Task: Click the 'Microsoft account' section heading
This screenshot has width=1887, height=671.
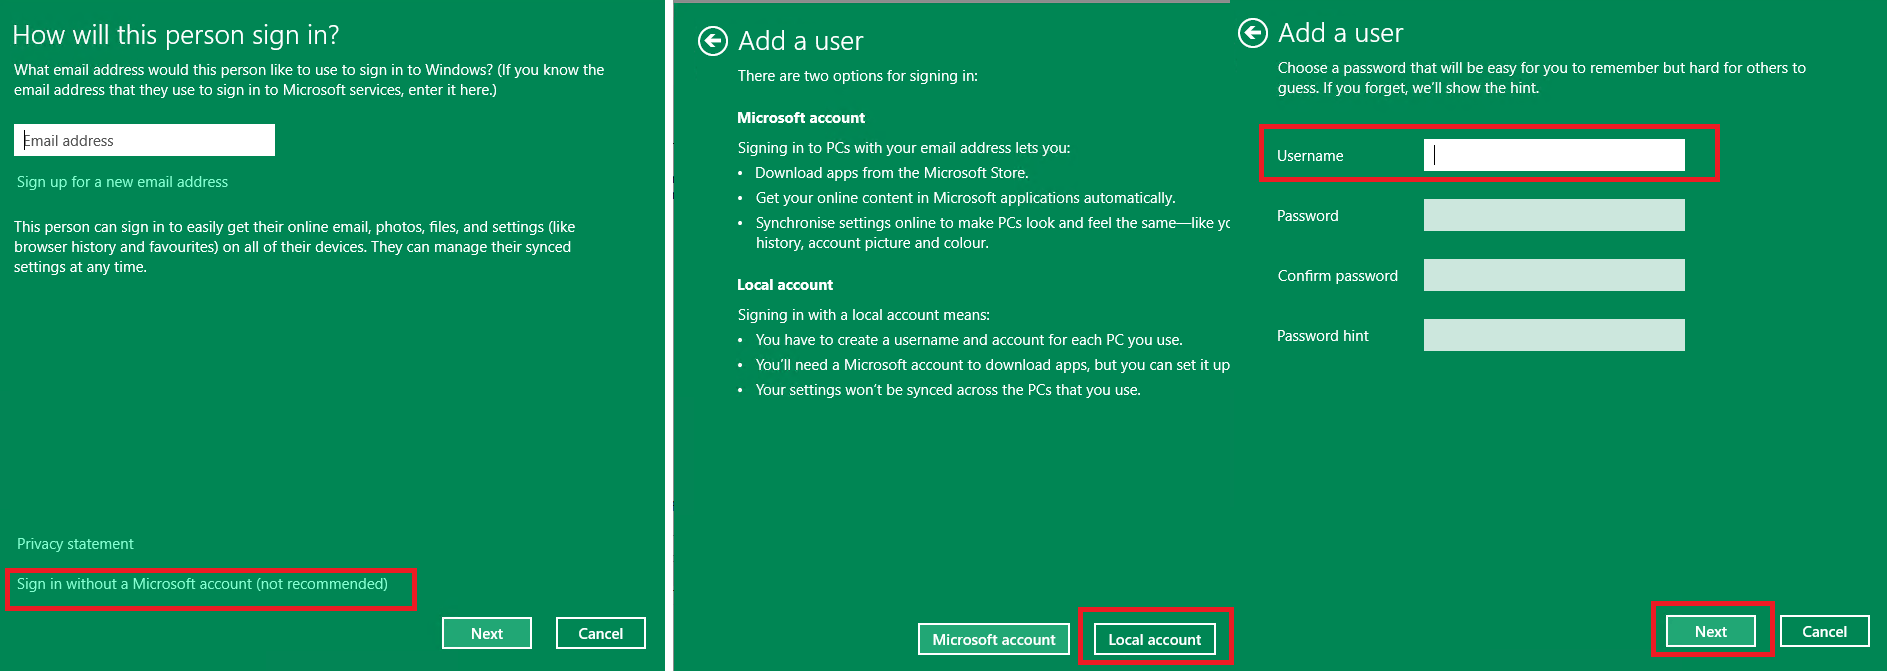Action: [801, 118]
